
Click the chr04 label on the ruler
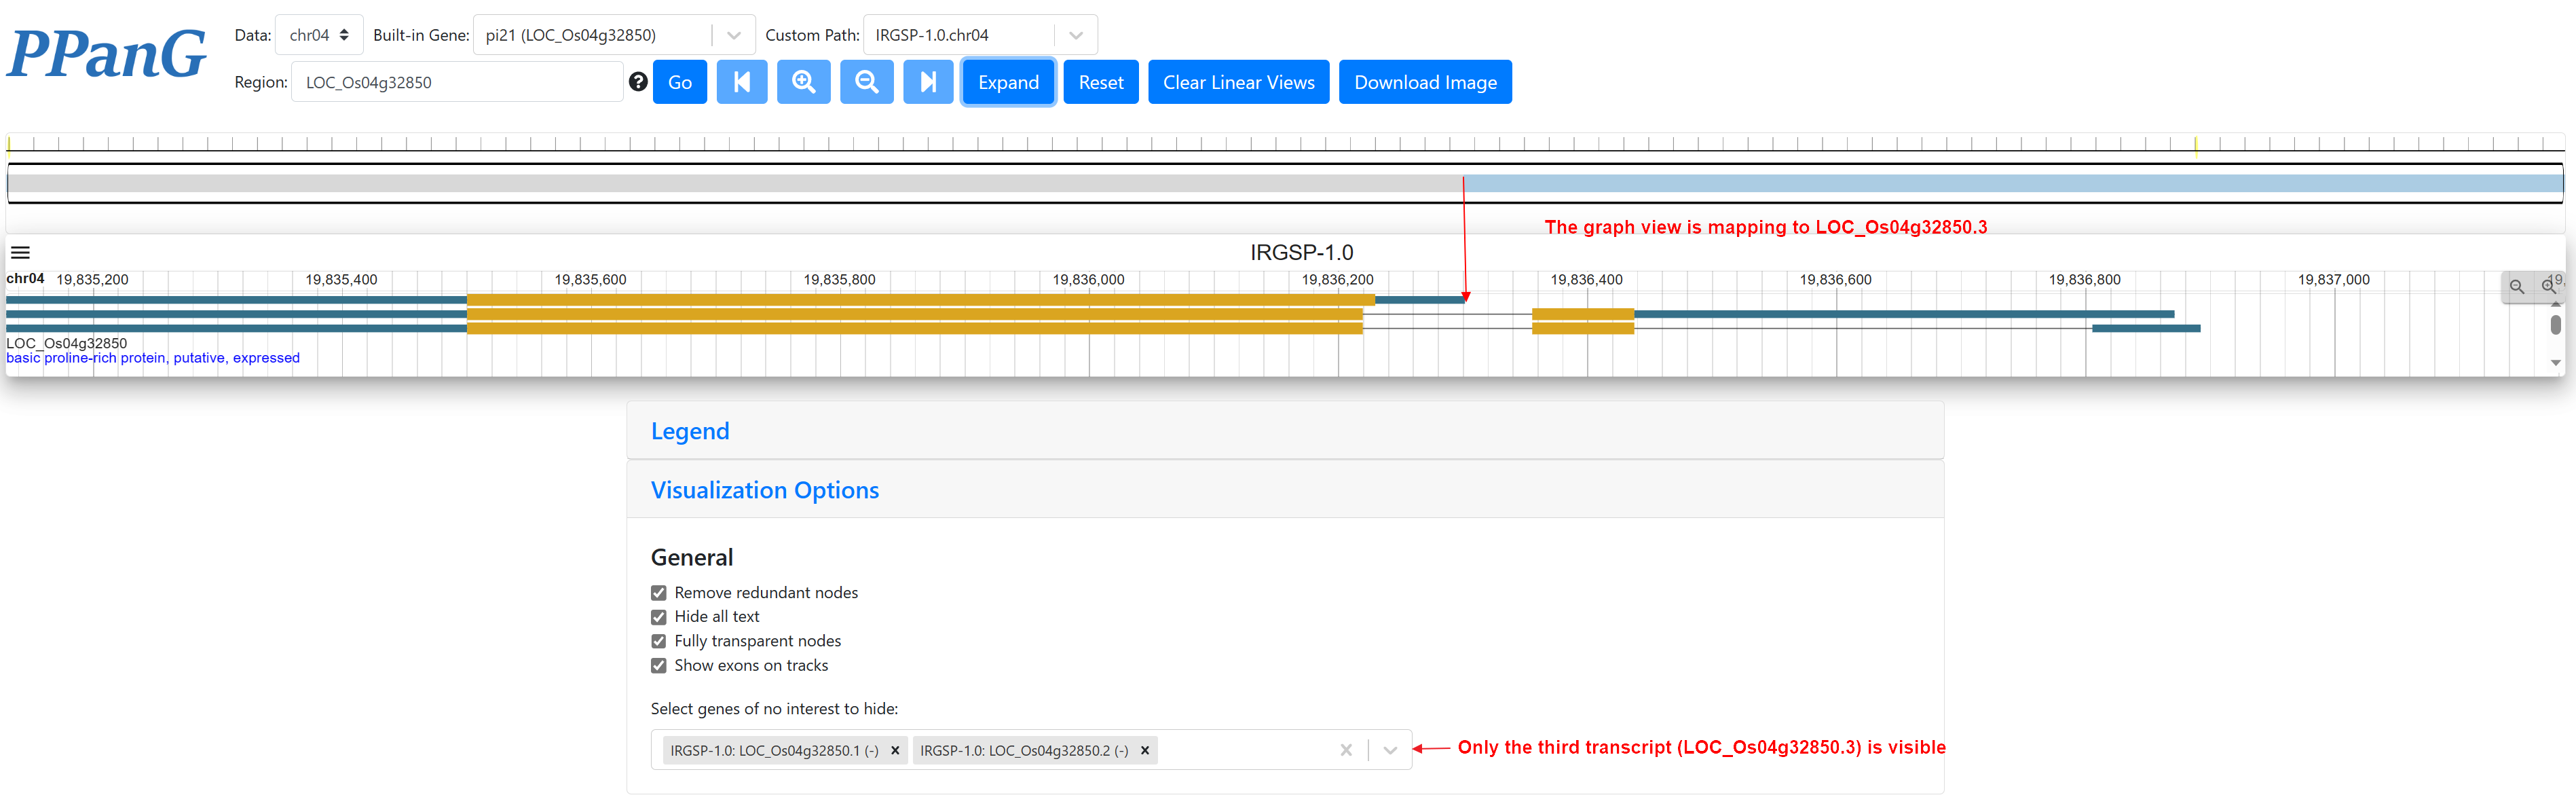point(25,279)
